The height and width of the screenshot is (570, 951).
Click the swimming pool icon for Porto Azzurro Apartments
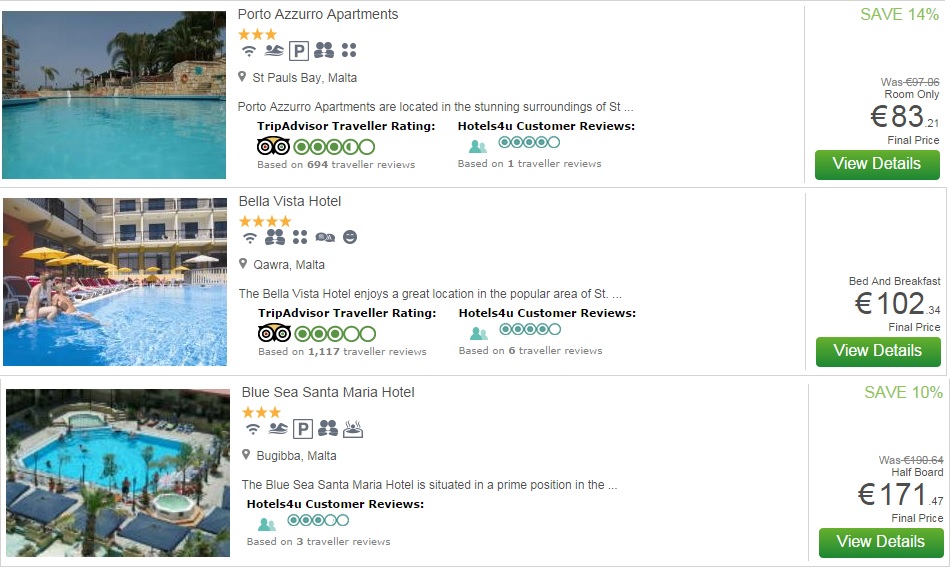click(x=274, y=50)
